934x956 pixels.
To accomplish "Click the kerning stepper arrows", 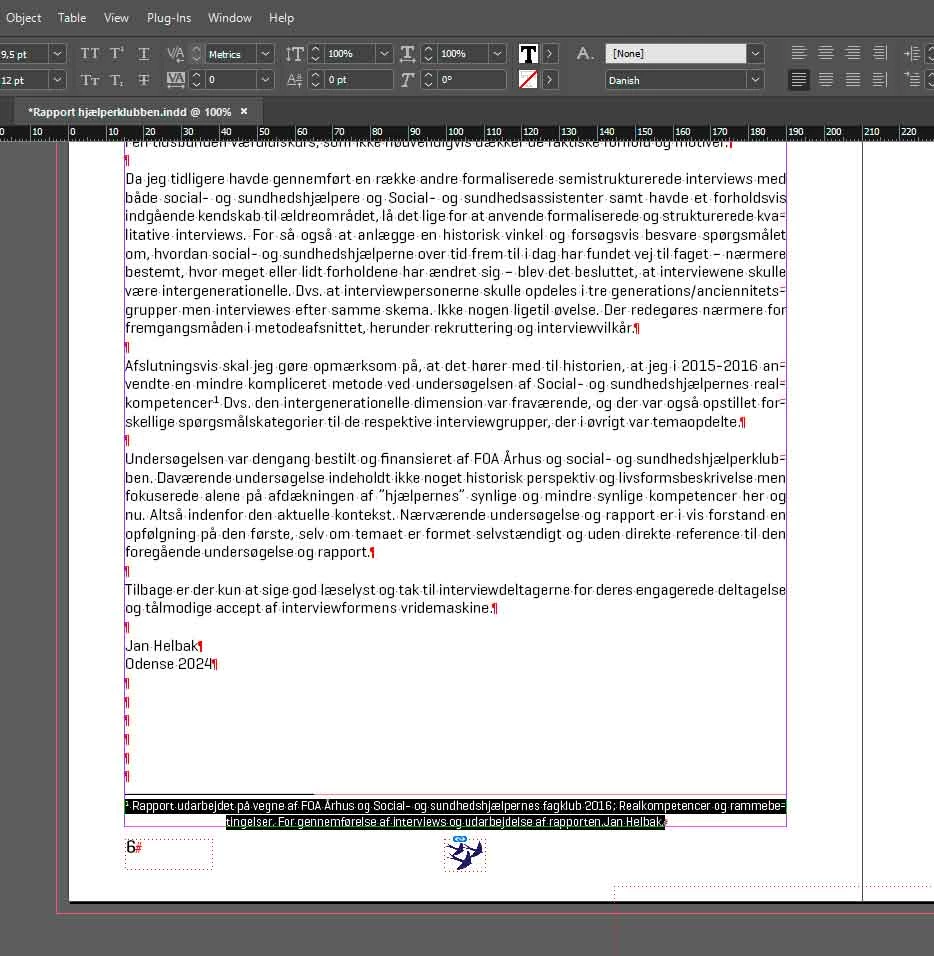I will [196, 54].
